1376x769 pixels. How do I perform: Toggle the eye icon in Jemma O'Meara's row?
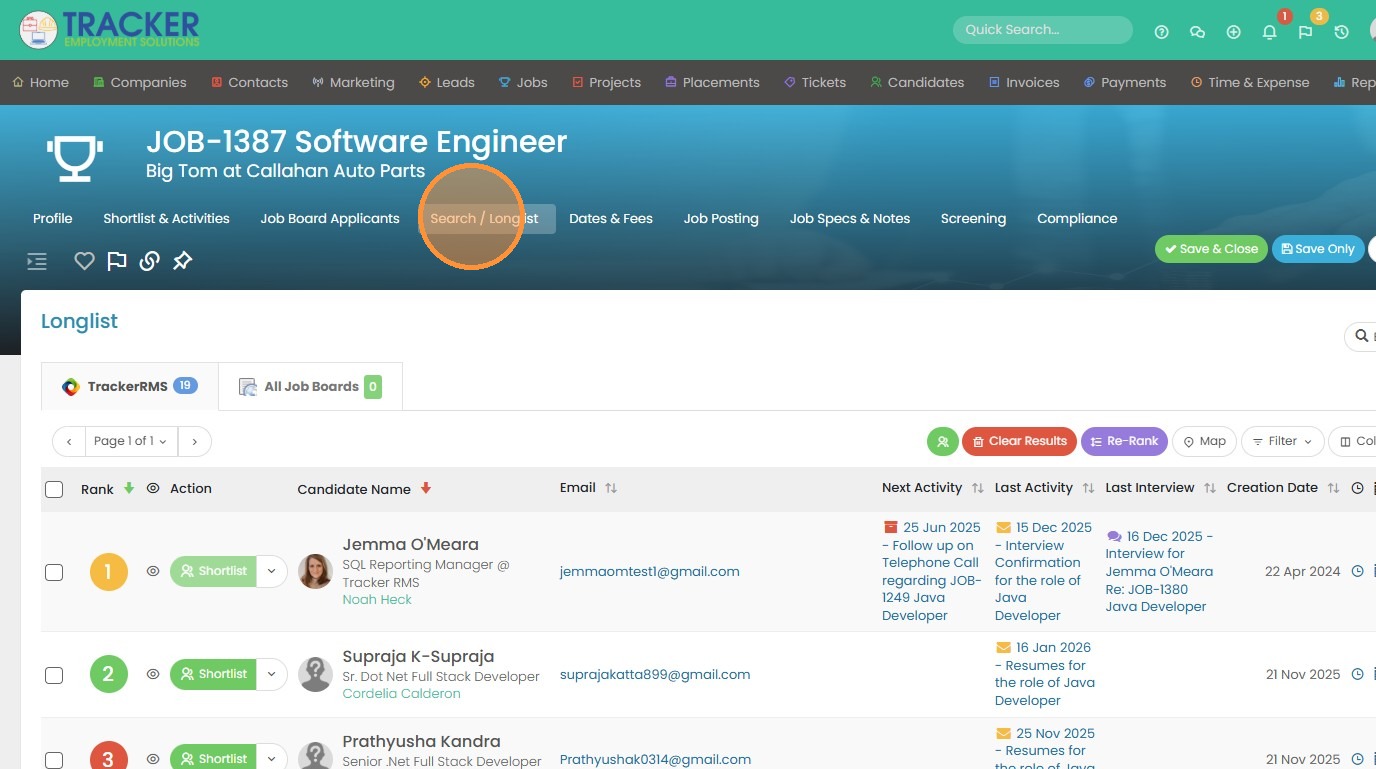tap(153, 571)
